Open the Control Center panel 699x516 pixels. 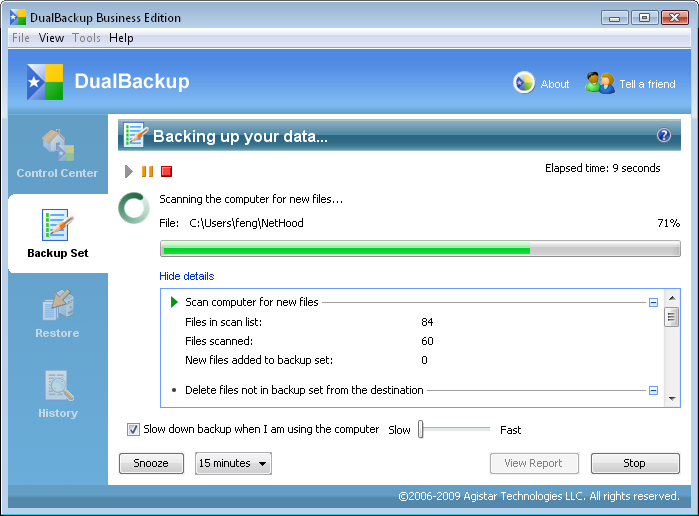[x=58, y=154]
